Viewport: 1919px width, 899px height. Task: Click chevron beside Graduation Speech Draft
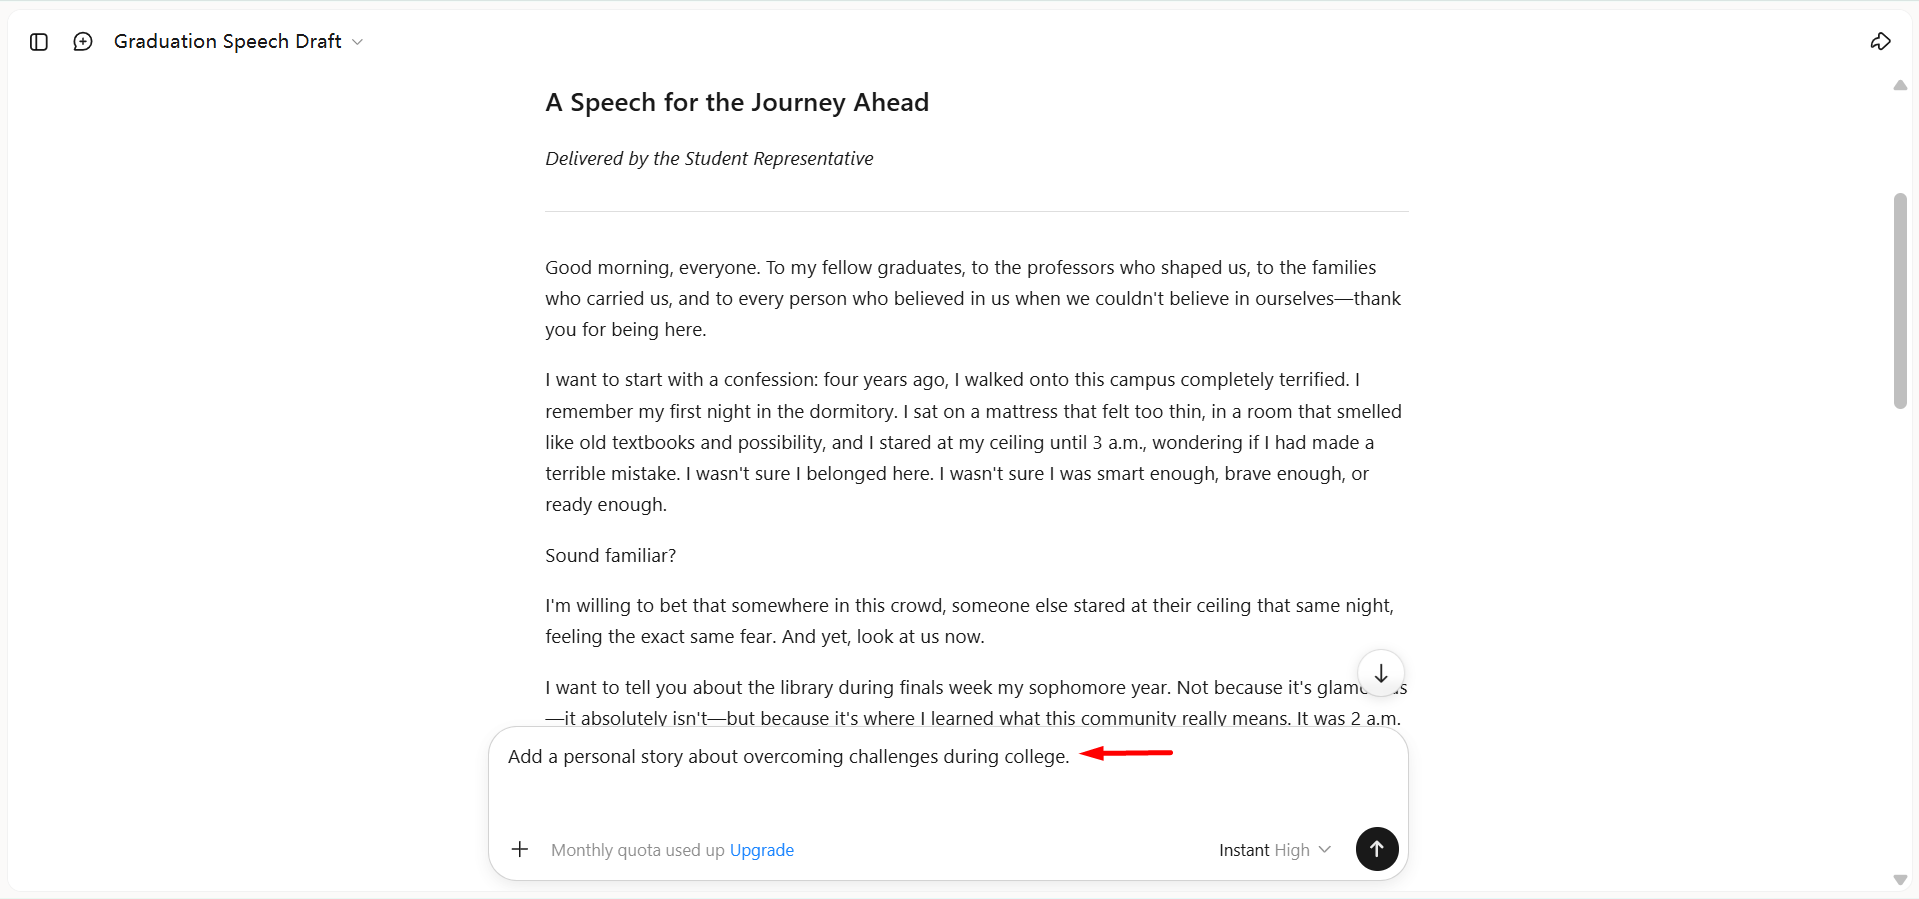tap(357, 42)
